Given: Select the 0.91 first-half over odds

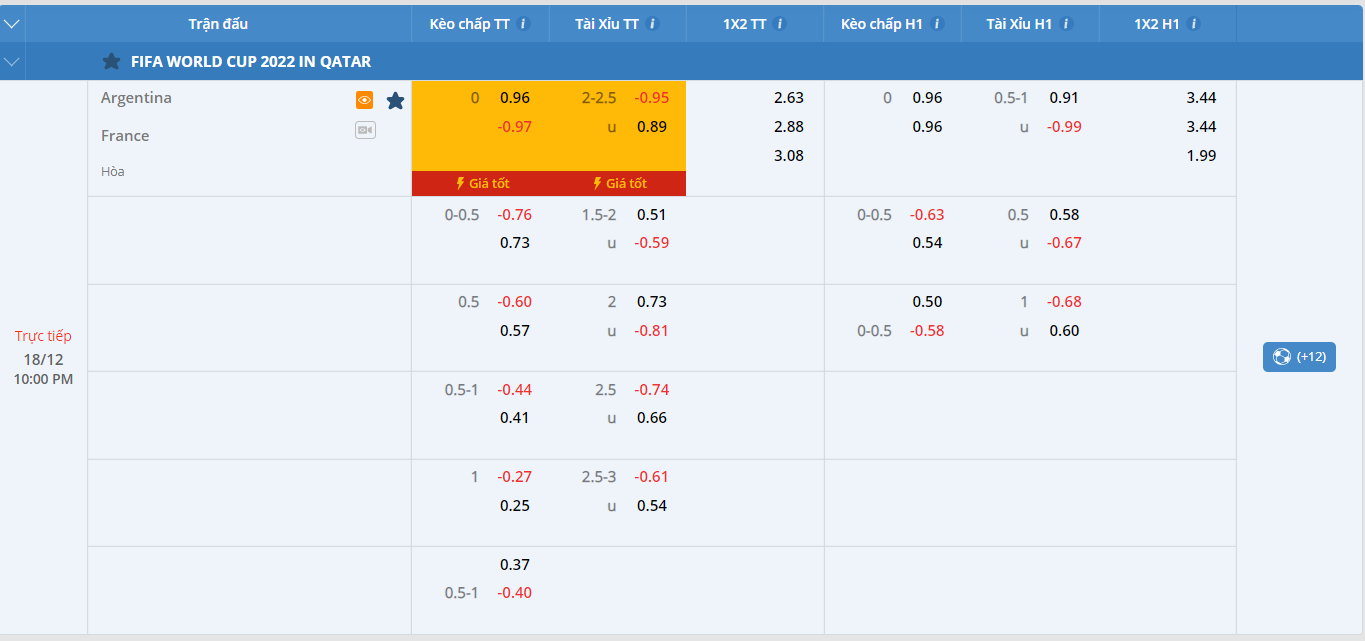Looking at the screenshot, I should click(1064, 98).
